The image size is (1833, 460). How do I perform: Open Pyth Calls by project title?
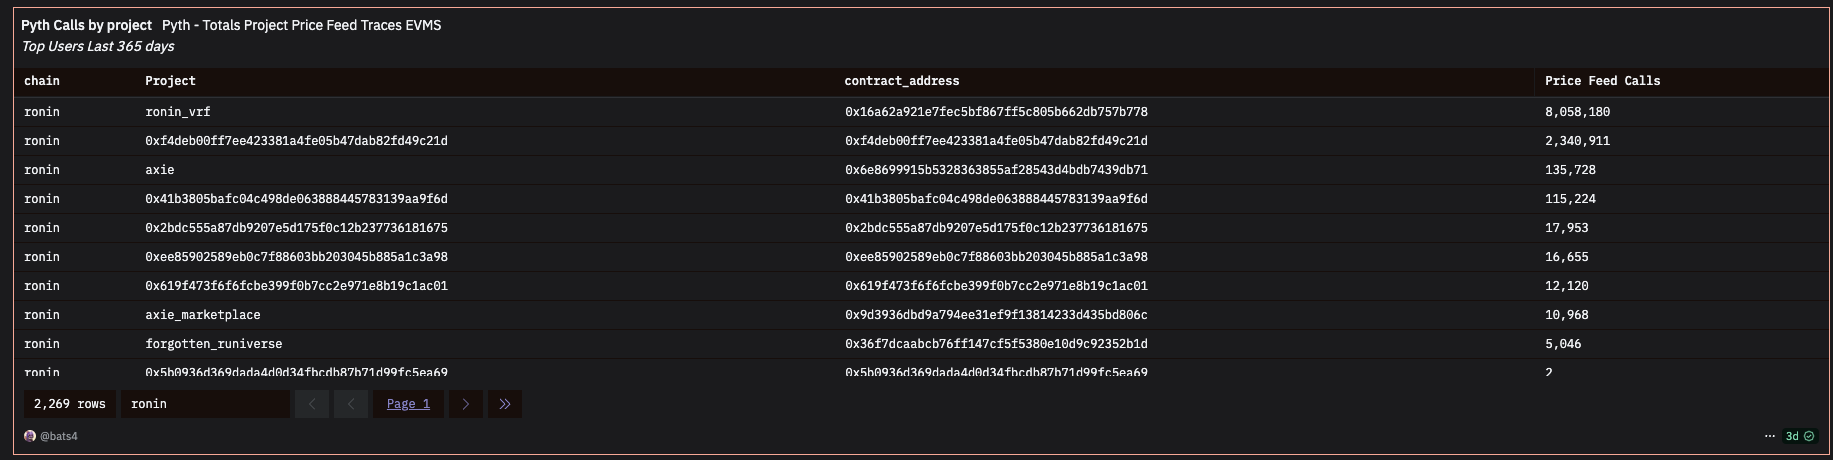86,25
